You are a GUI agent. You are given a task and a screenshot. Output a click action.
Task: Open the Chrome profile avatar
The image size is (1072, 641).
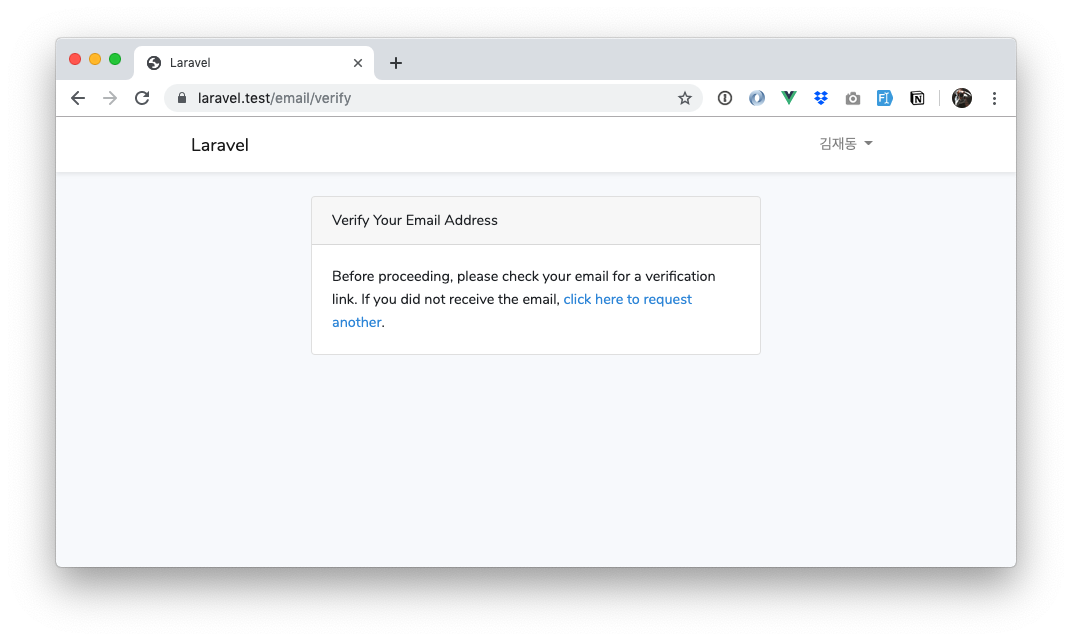pos(962,98)
